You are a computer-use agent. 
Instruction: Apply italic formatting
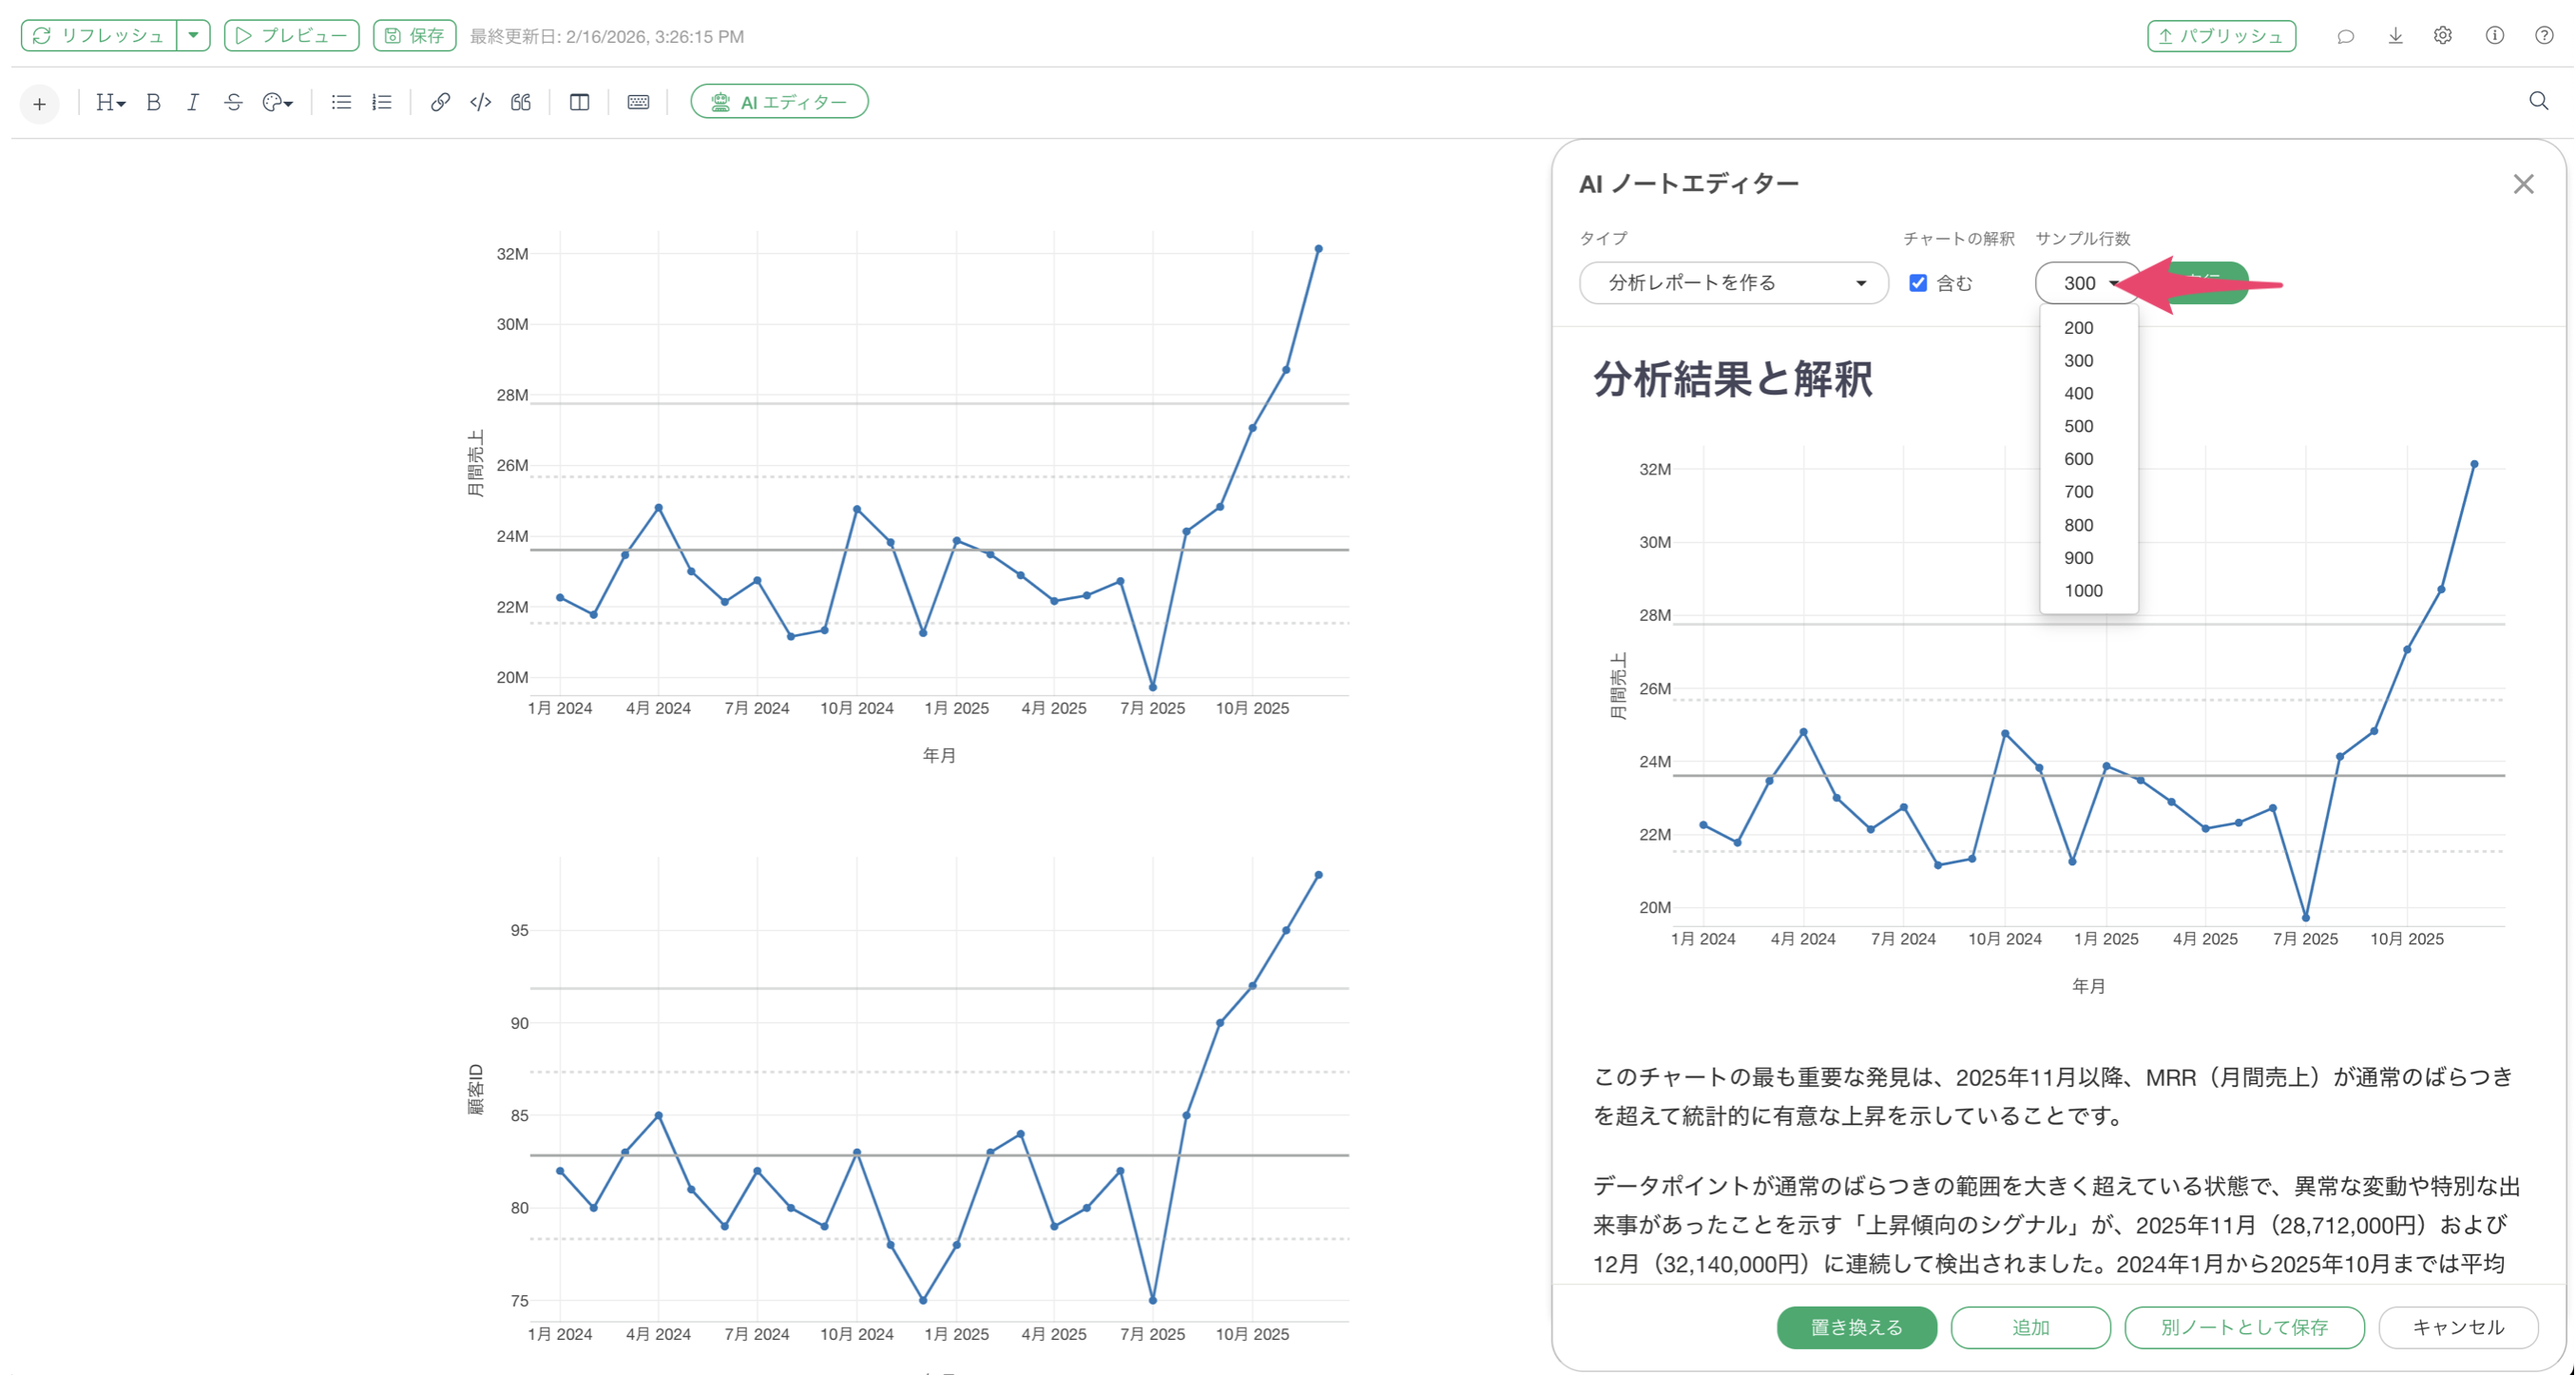coord(193,102)
